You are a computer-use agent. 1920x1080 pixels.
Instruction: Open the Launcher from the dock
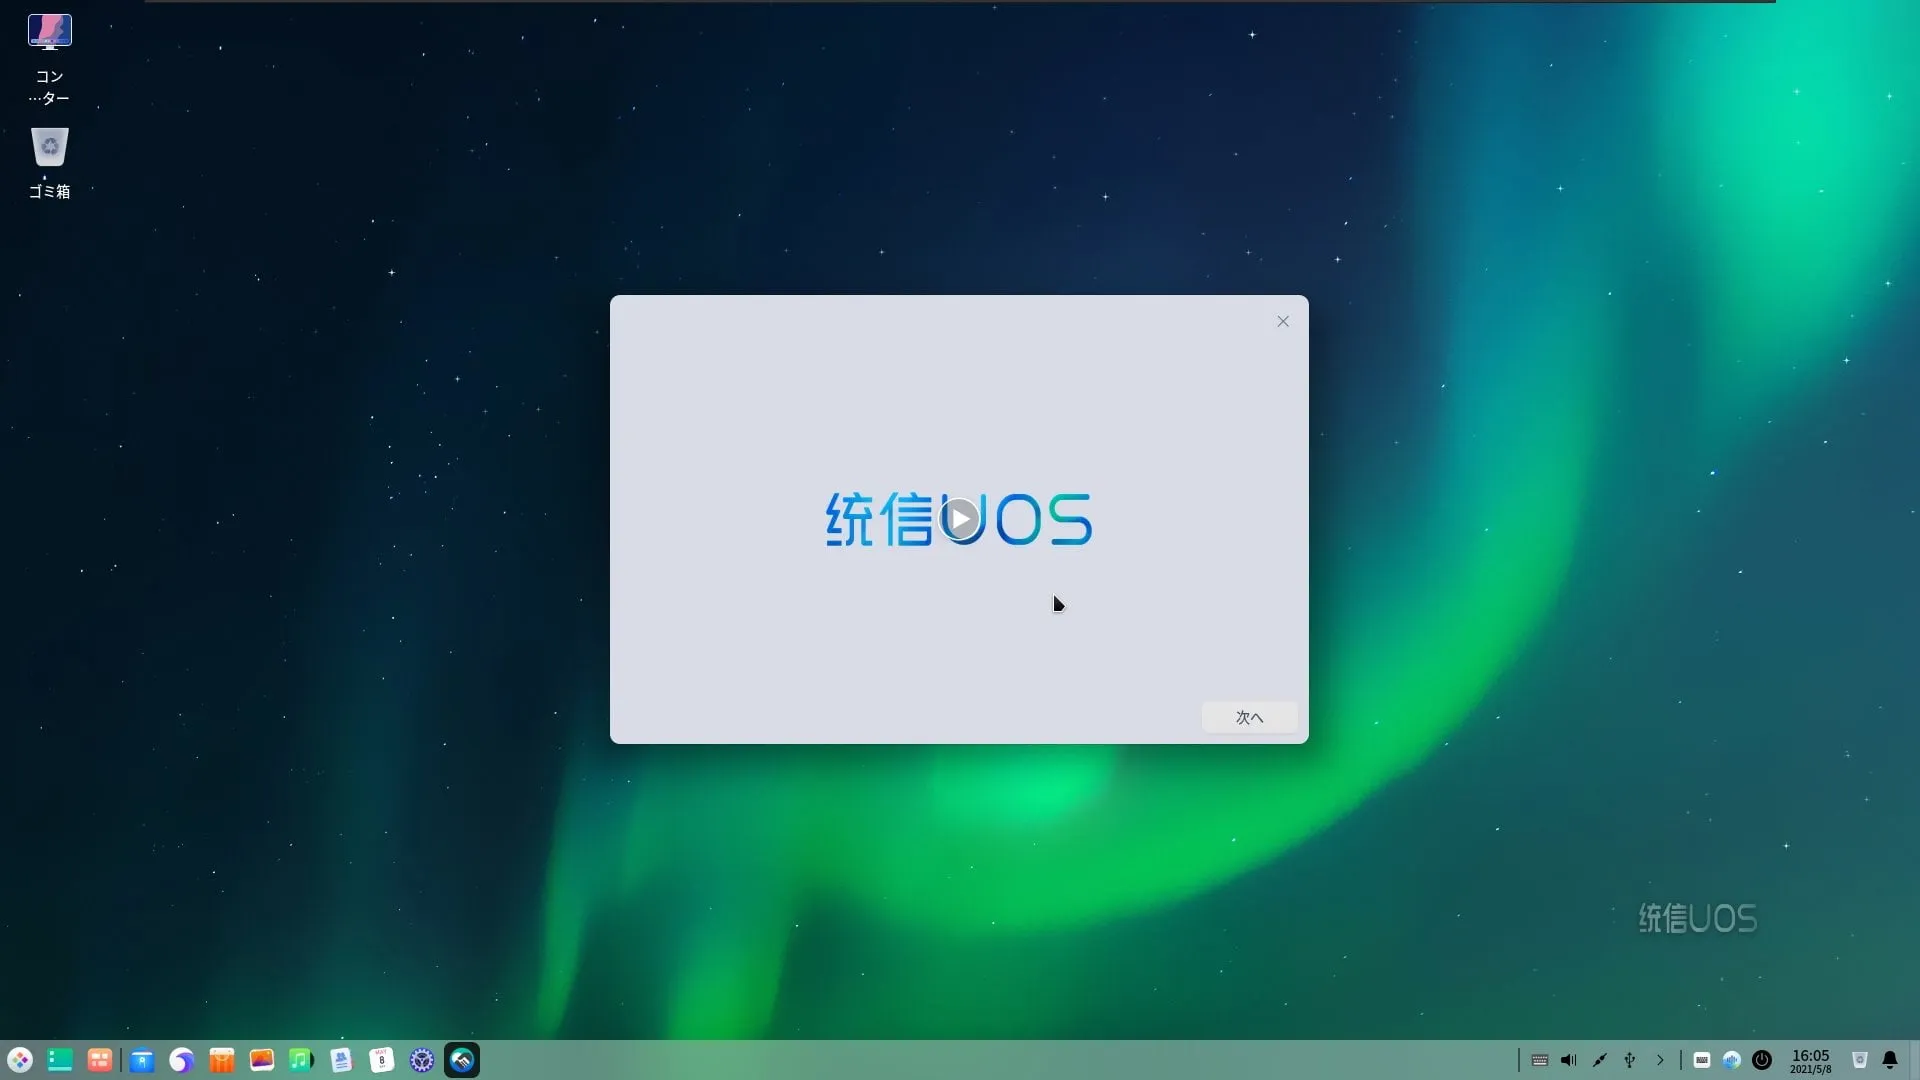[20, 1060]
